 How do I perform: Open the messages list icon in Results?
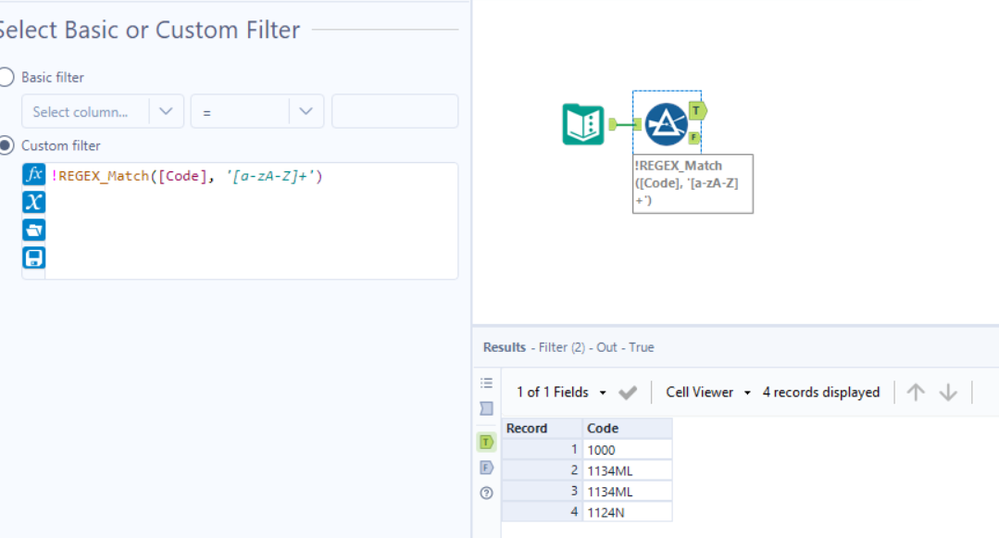(x=487, y=383)
